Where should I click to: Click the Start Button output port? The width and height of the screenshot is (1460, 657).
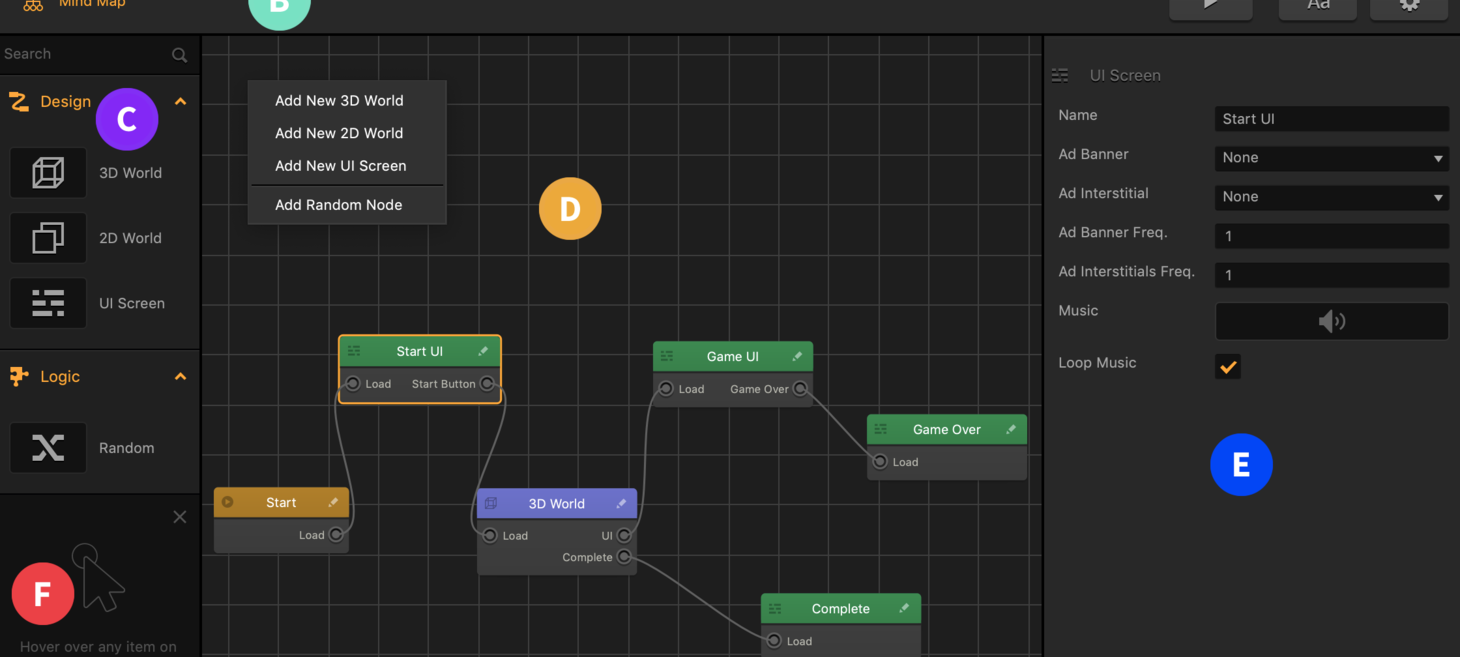(487, 384)
